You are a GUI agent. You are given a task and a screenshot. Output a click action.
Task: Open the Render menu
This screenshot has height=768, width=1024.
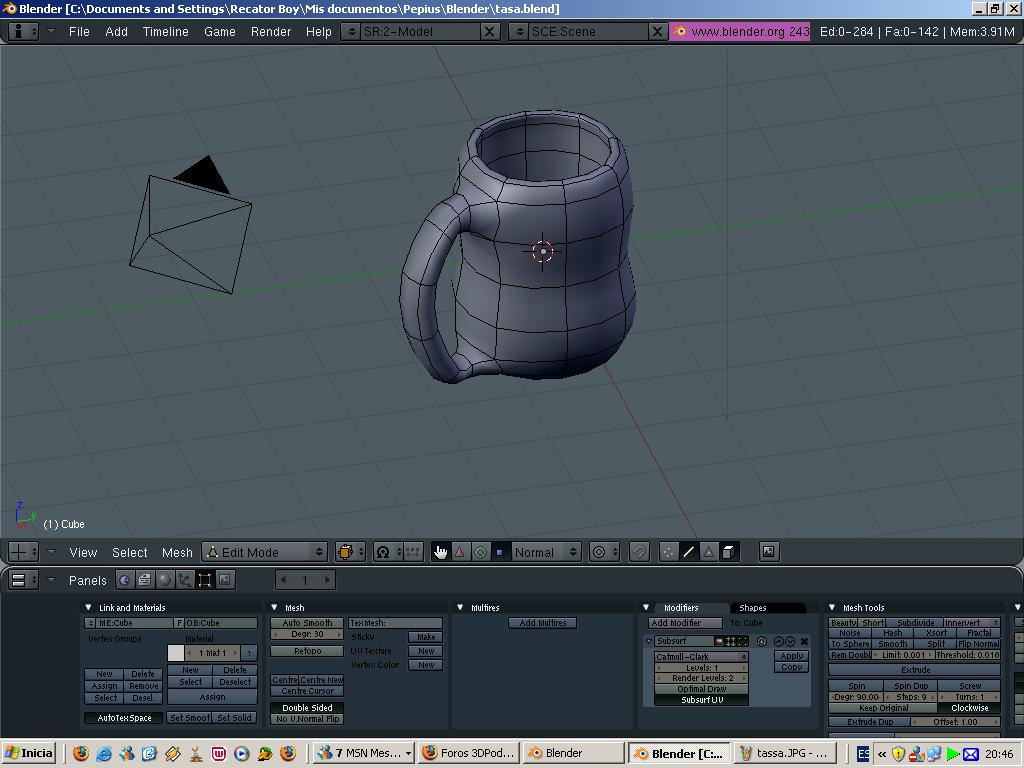270,31
